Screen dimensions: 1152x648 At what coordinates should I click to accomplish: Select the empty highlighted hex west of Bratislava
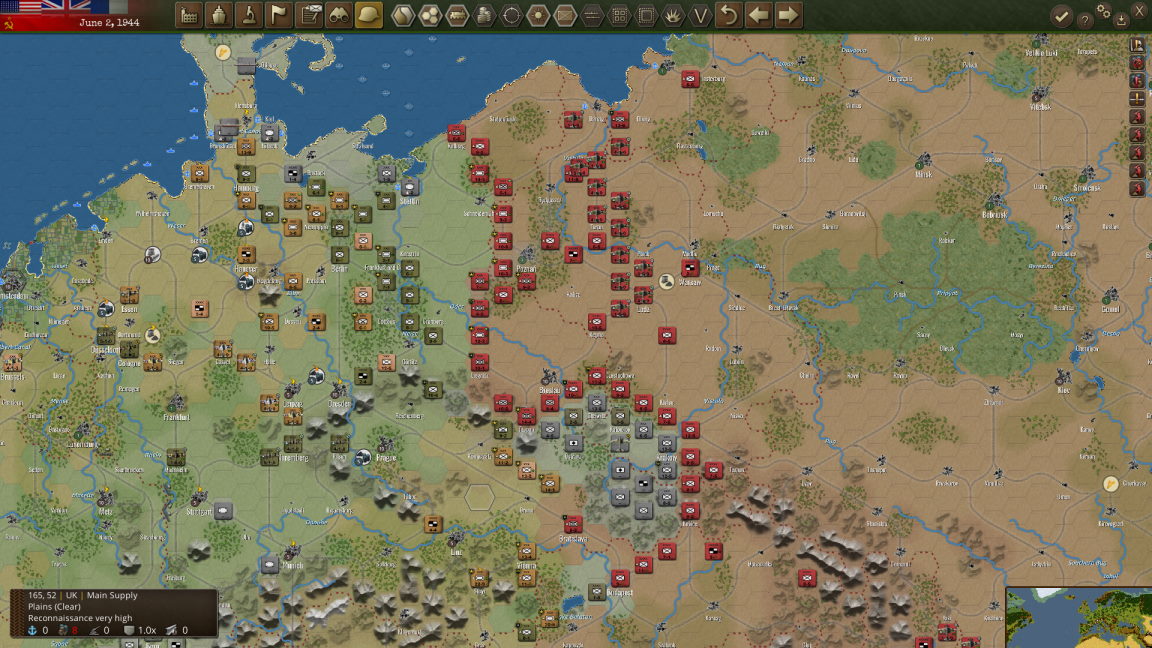point(479,497)
